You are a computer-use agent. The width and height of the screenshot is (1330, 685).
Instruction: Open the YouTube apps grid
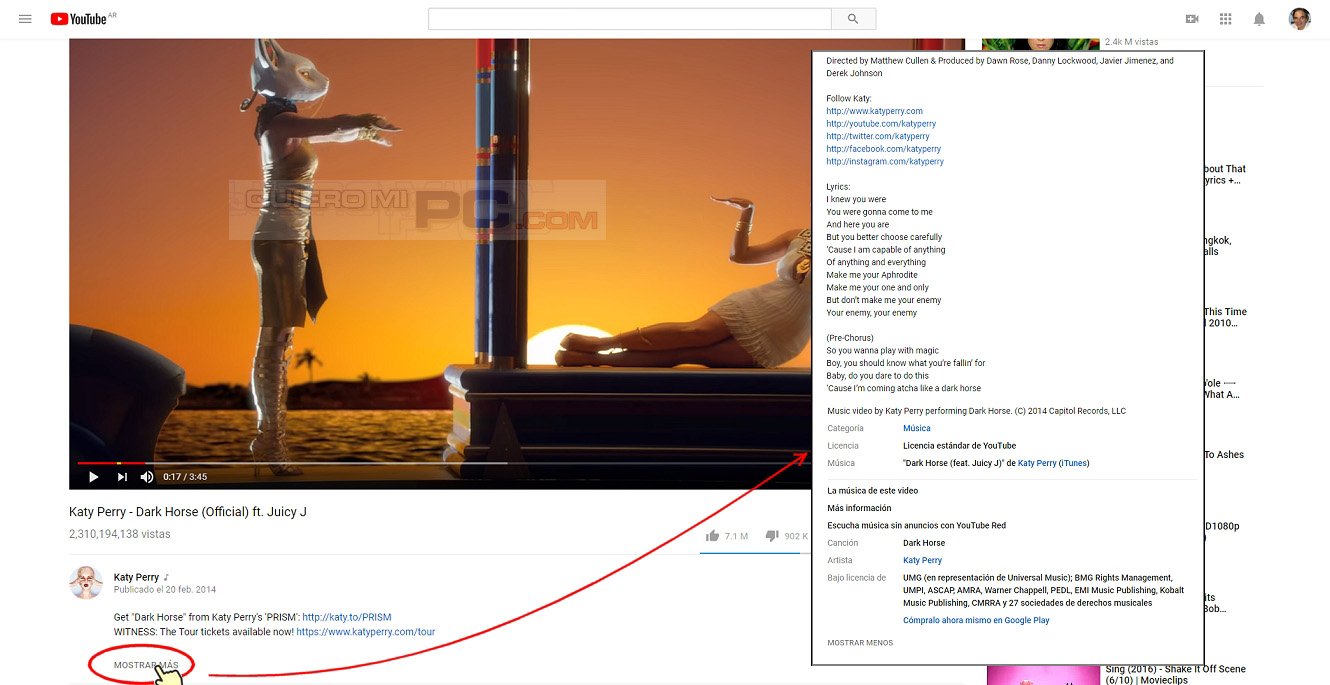pos(1225,19)
